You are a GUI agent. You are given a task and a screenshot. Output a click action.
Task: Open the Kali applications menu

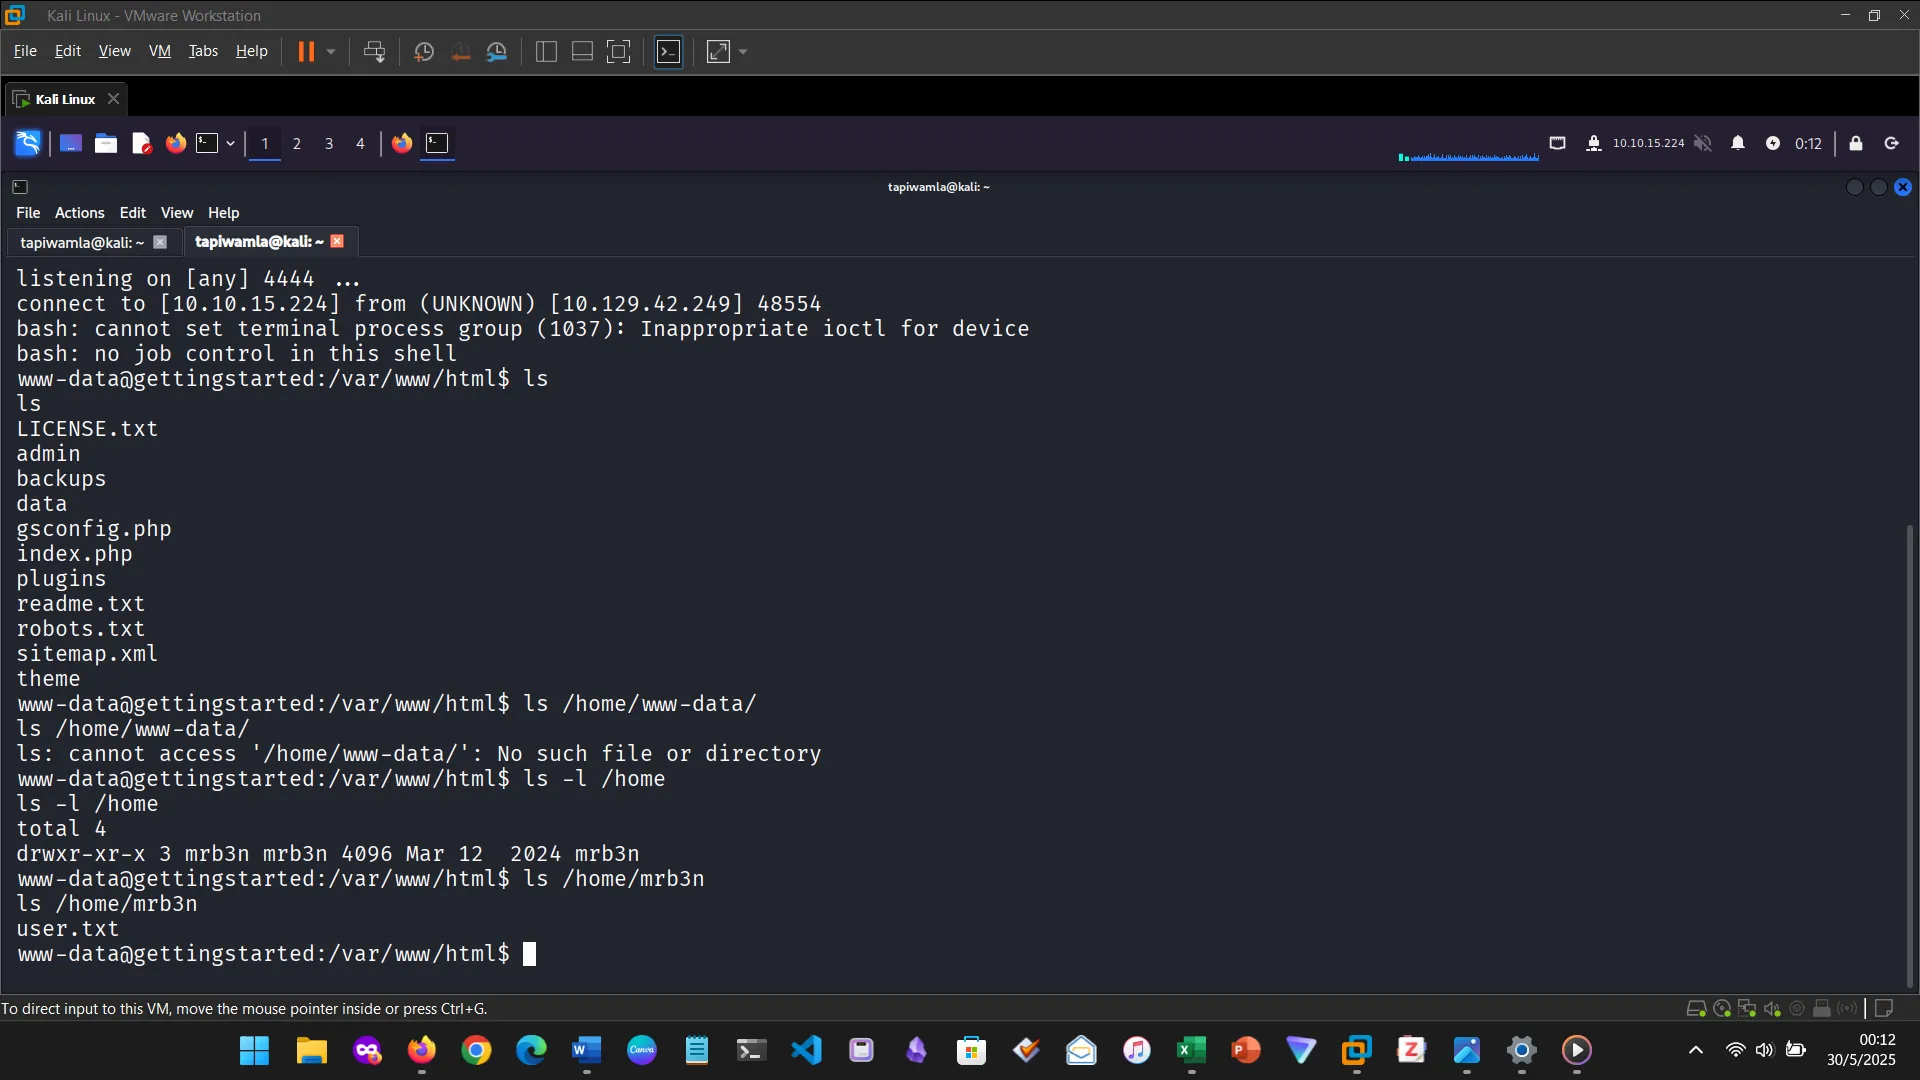tap(27, 143)
